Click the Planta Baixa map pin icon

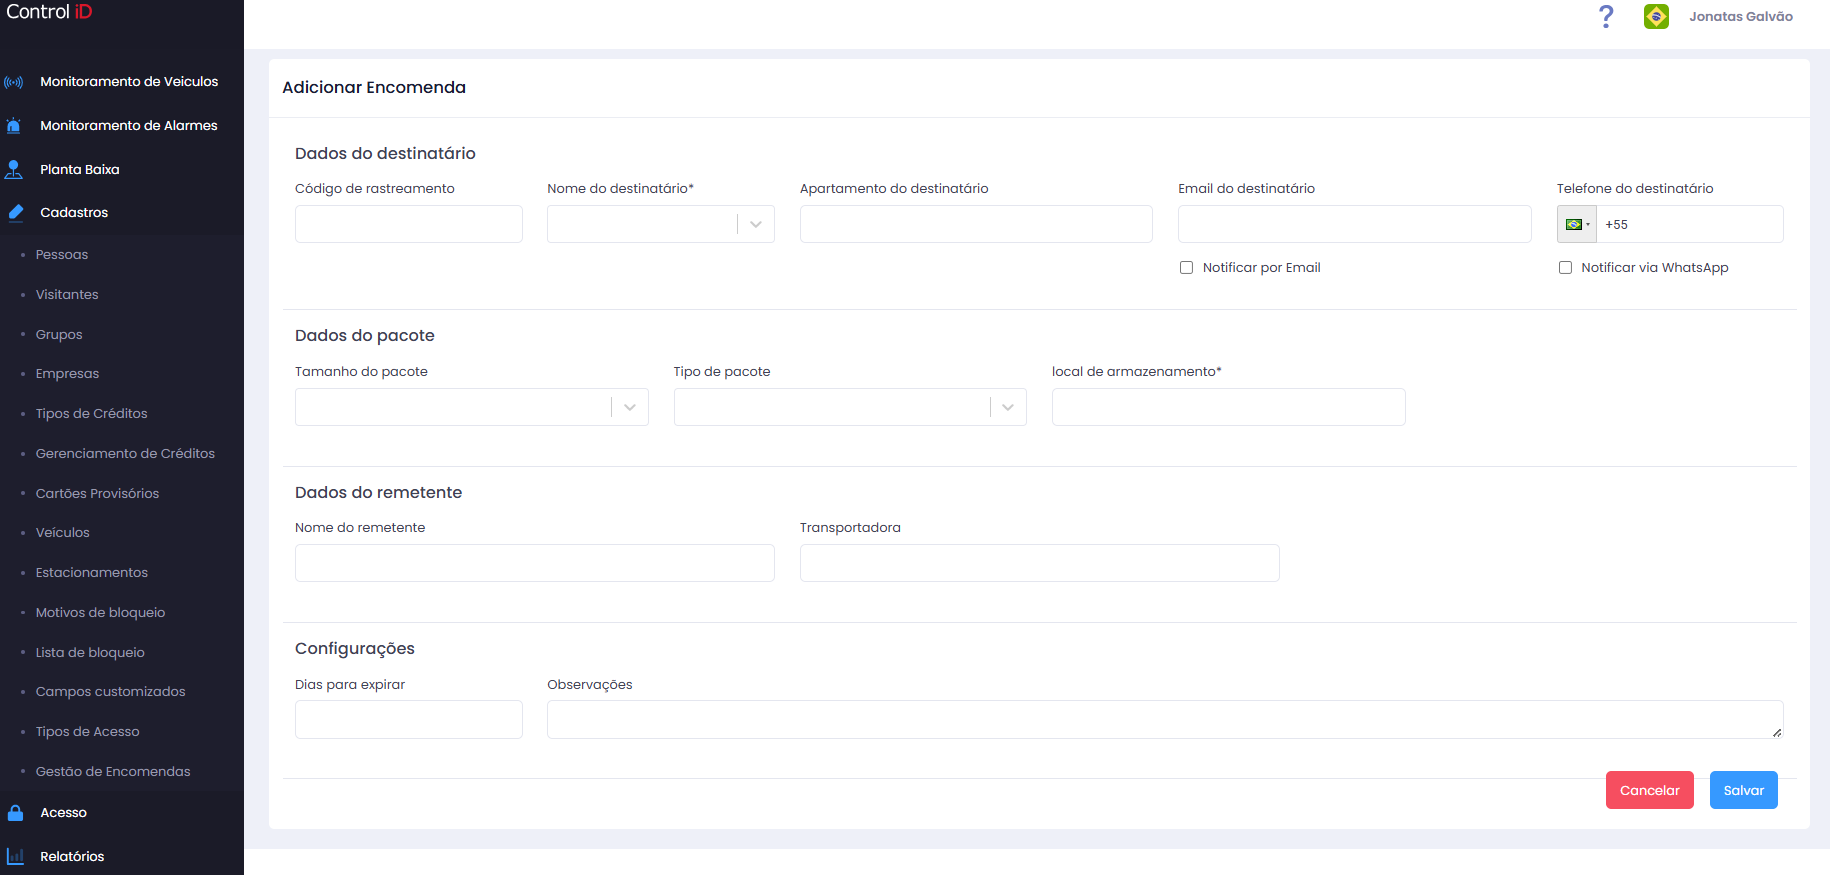14,170
